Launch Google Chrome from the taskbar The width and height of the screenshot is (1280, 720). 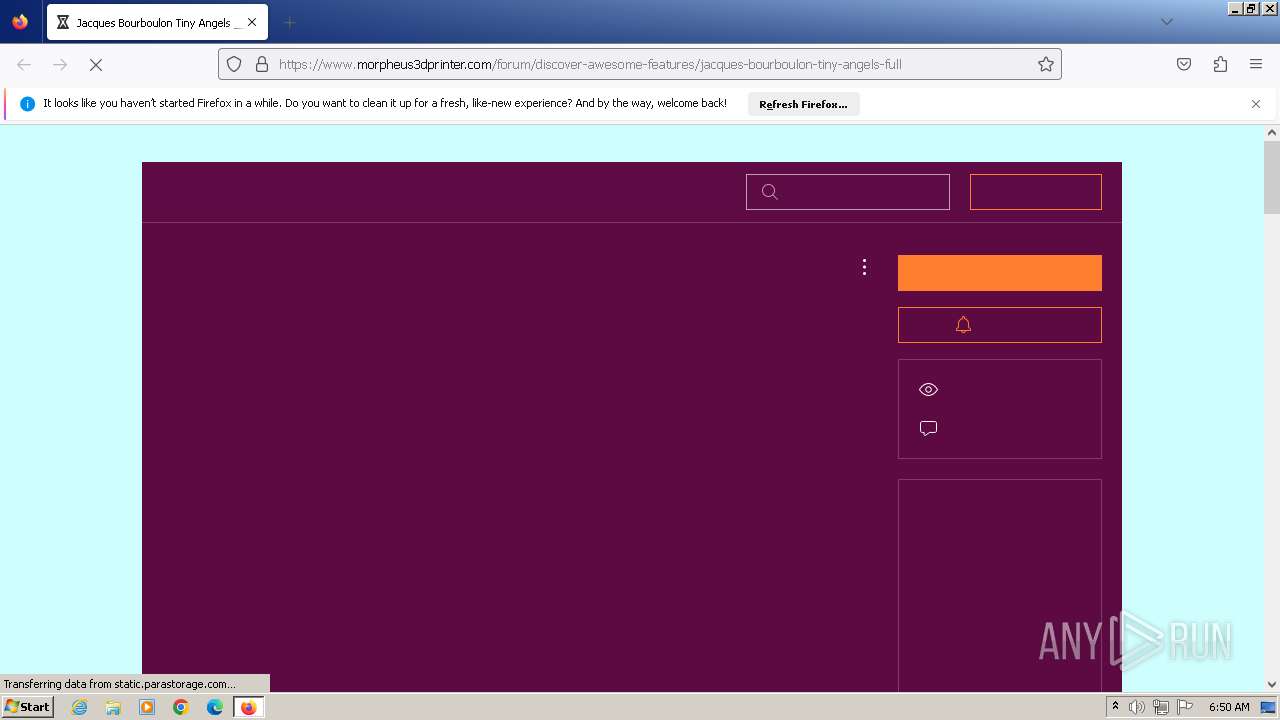(181, 707)
